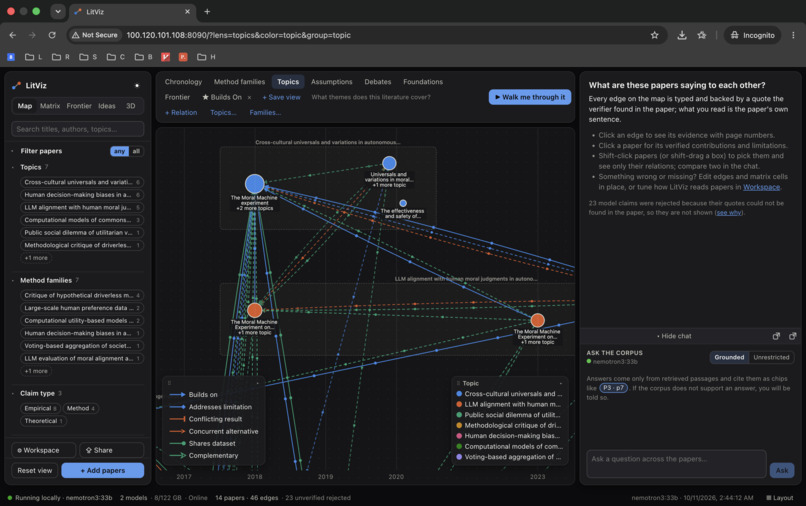
Task: Click Voting-based aggregation purple legend swatch
Action: click(459, 457)
